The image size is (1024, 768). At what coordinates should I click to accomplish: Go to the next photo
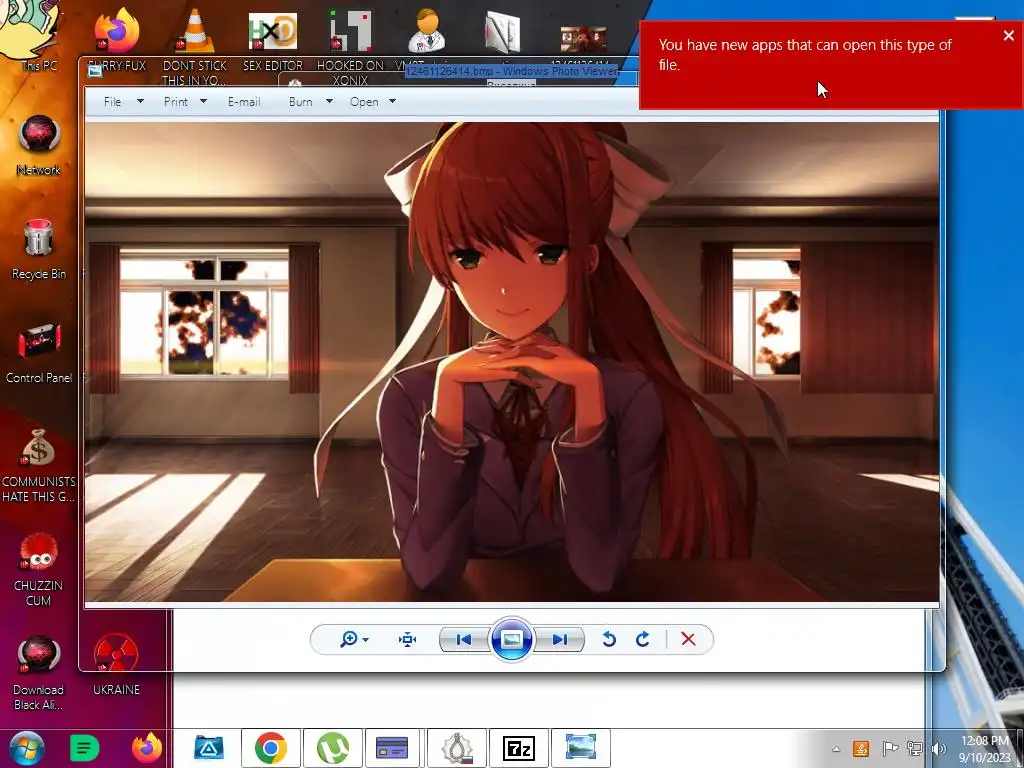(559, 639)
